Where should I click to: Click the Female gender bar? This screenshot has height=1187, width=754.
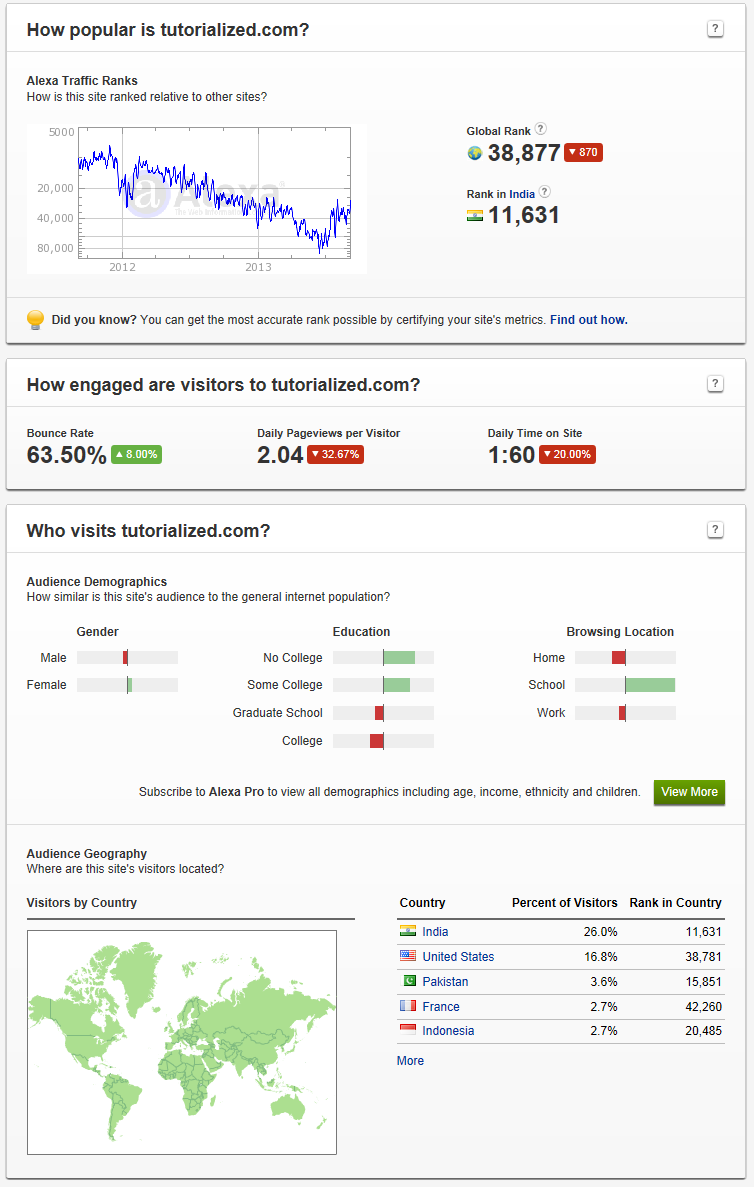127,684
